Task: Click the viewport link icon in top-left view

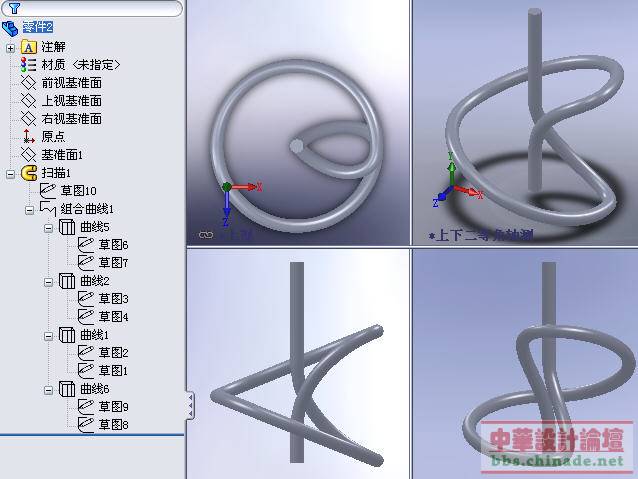Action: click(206, 235)
